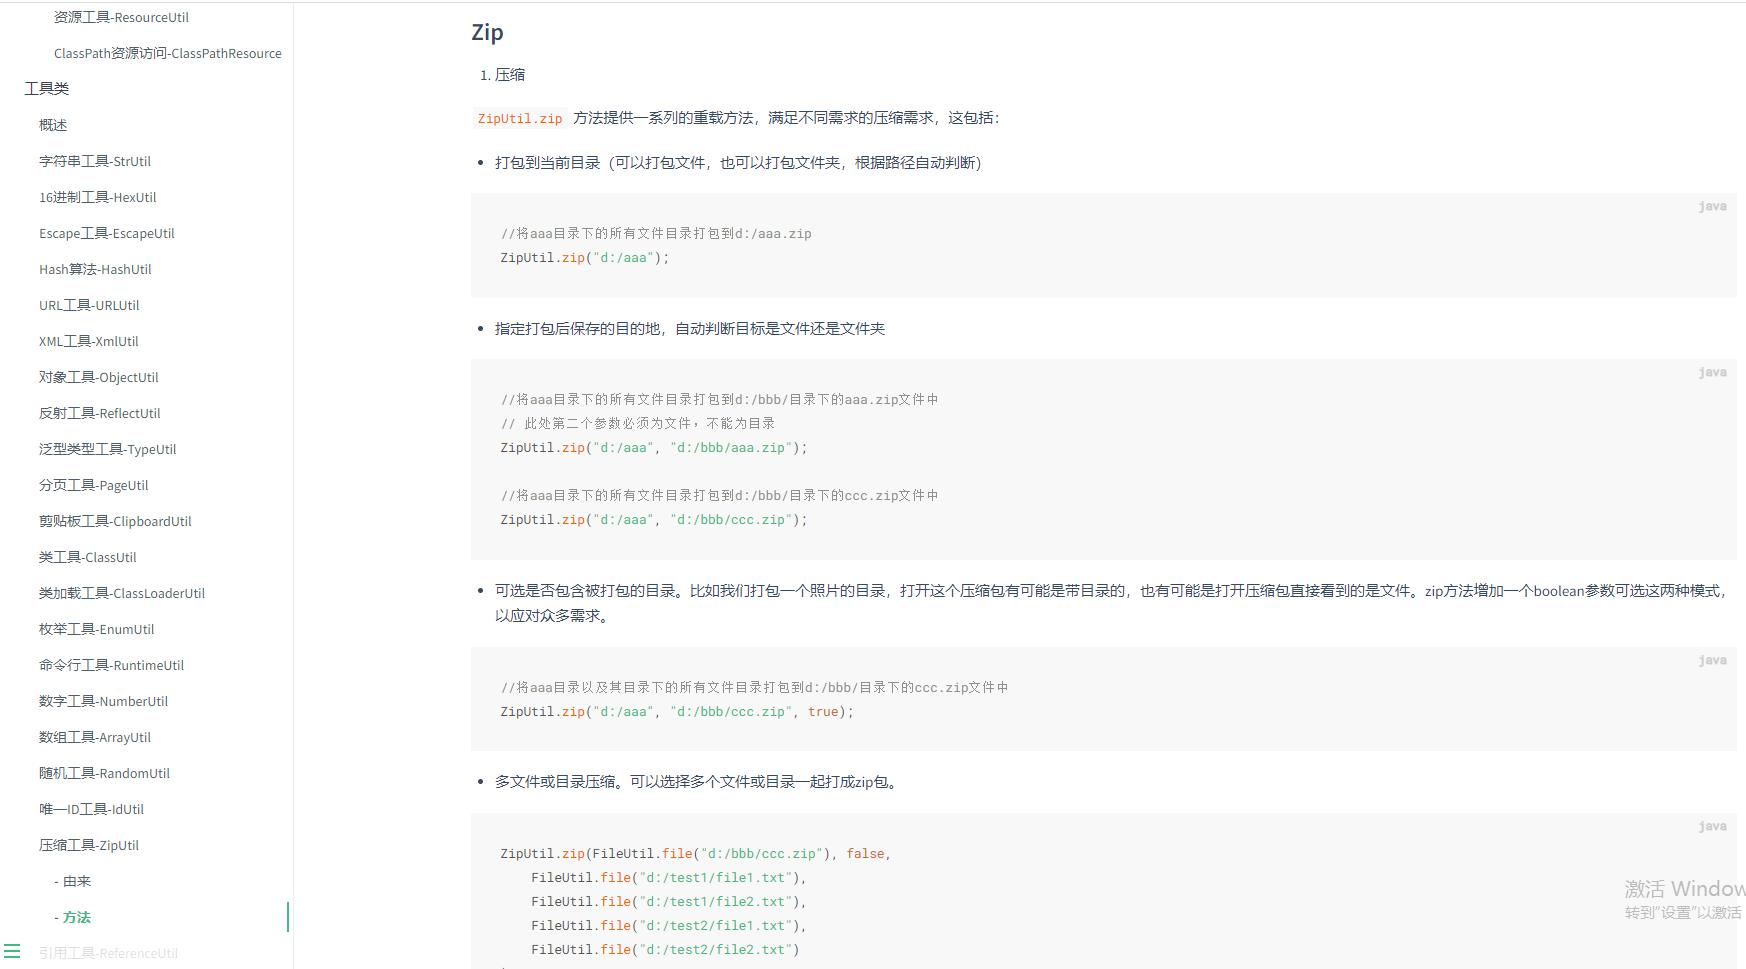Open Escape工具-EscapeUtil page
This screenshot has height=969, width=1746.
107,233
